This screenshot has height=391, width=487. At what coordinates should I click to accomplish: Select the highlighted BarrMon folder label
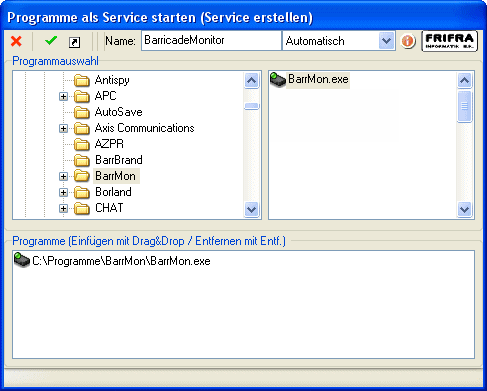(x=116, y=176)
